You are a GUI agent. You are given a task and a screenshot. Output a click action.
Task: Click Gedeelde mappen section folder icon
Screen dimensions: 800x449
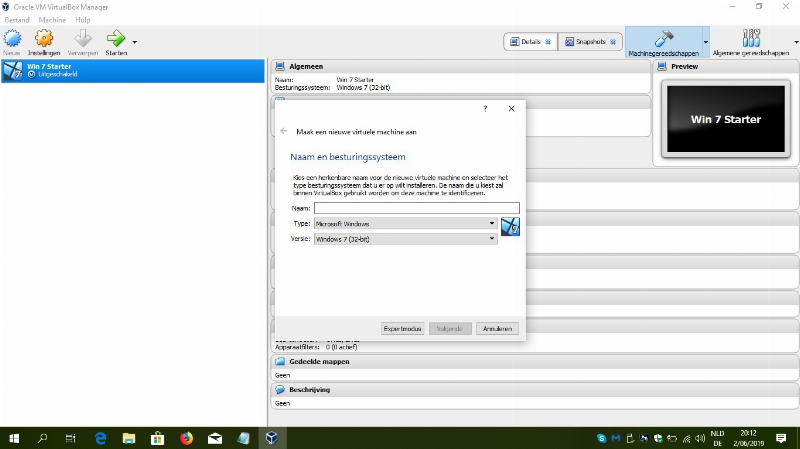coord(280,361)
